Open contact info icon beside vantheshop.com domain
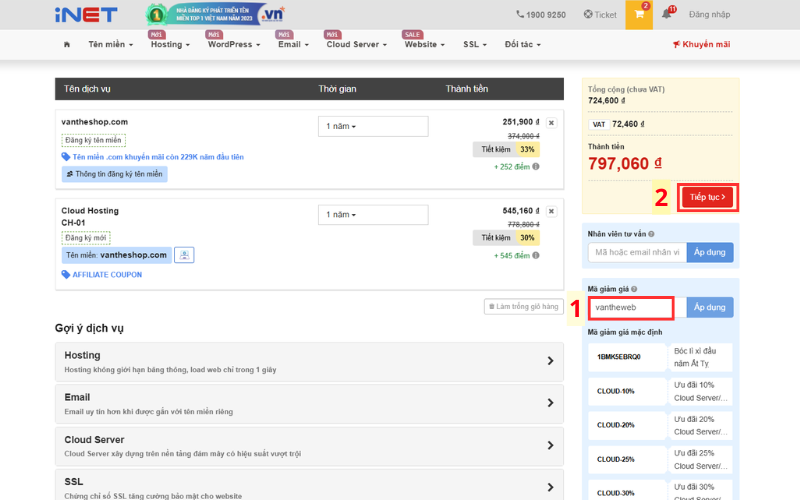Image resolution: width=800 pixels, height=500 pixels. coord(184,255)
